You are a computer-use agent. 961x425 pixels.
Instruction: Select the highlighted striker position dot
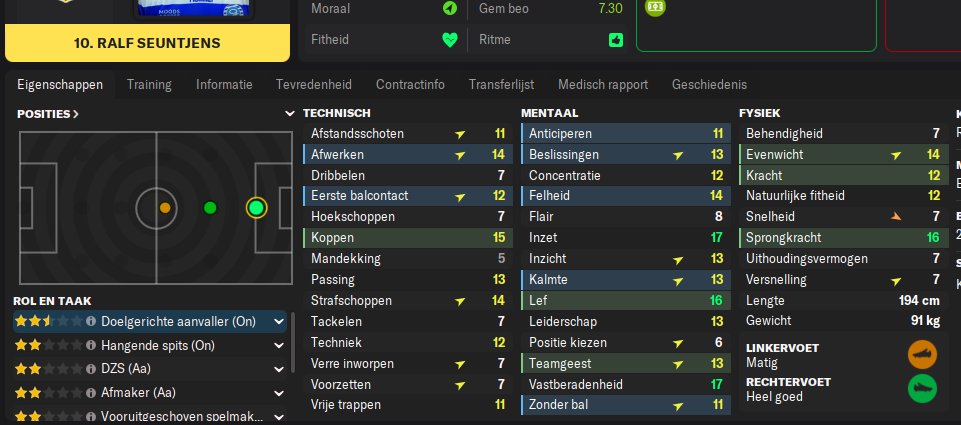click(x=256, y=208)
